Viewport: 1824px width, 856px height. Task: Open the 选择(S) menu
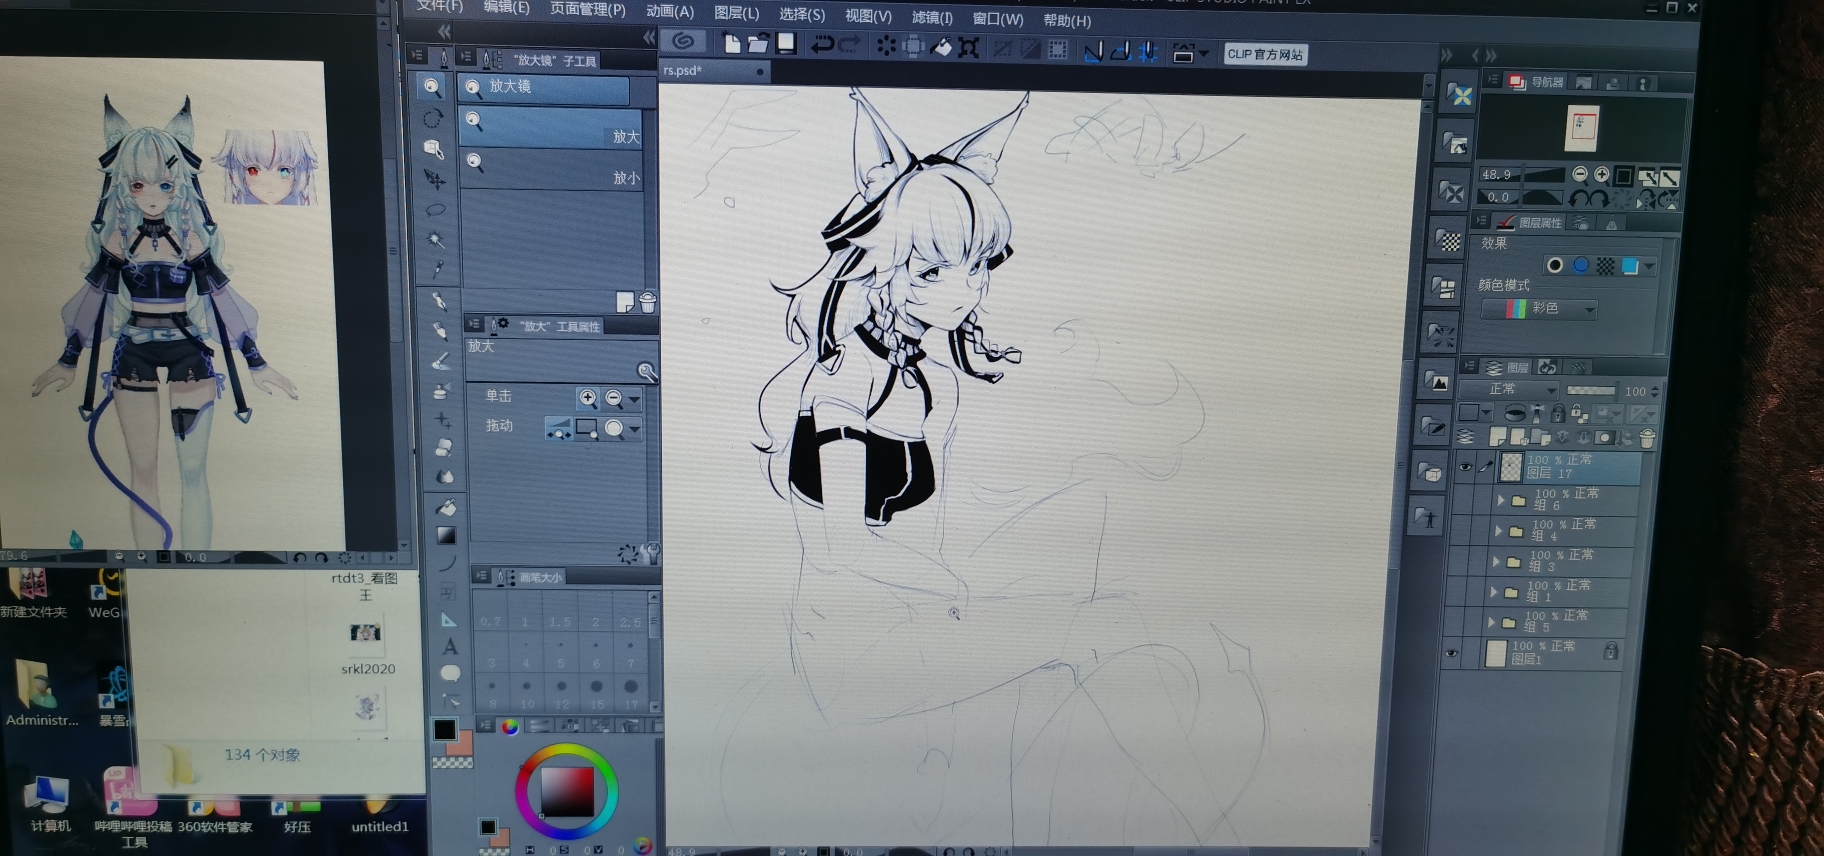click(802, 14)
